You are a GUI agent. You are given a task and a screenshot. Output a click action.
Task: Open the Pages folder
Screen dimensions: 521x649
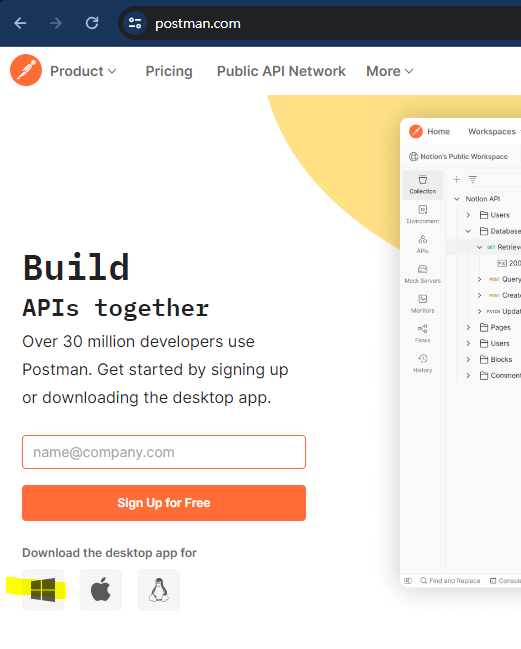(x=495, y=327)
